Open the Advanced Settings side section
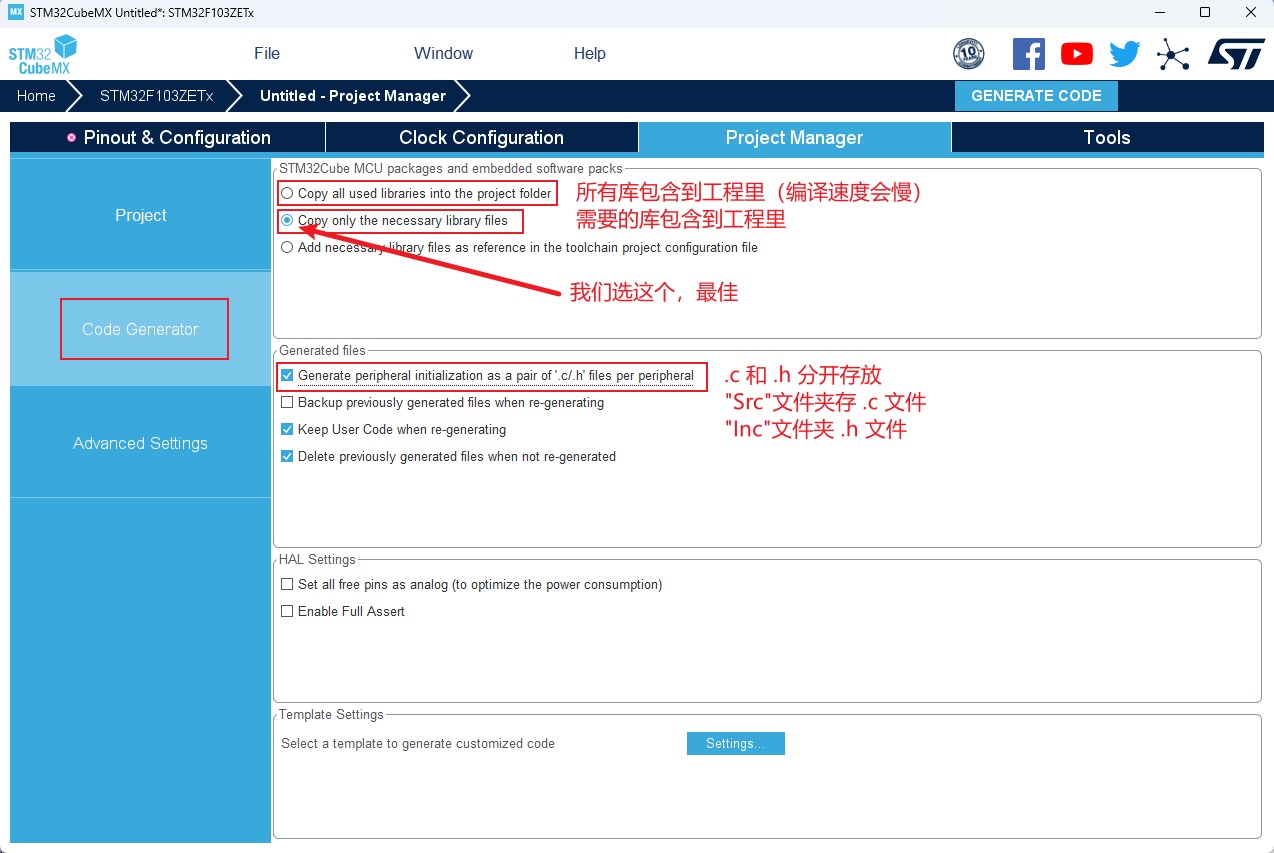The width and height of the screenshot is (1274, 853). (x=140, y=443)
